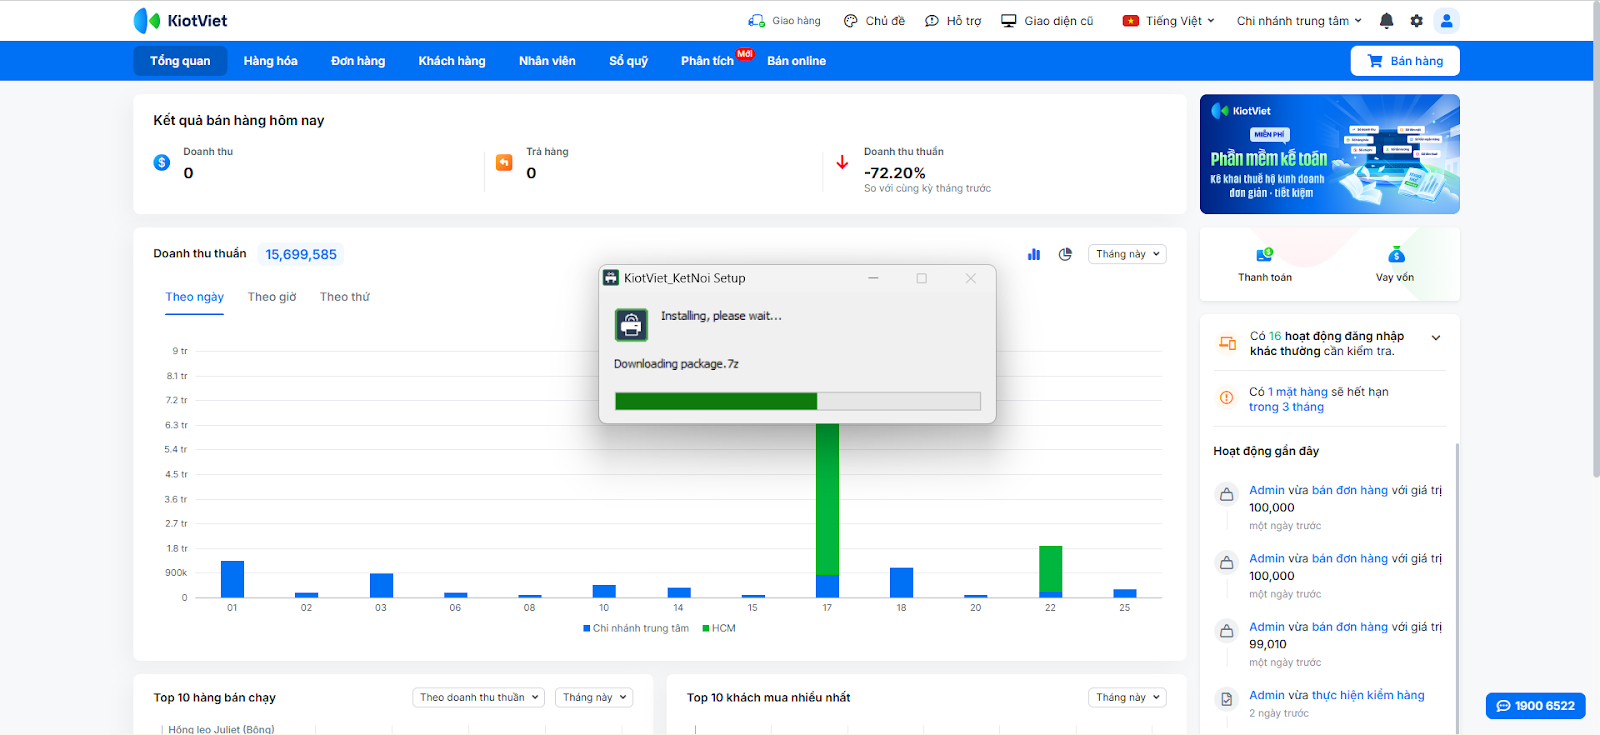Click the Phần mềm kế toán banner
Image resolution: width=1600 pixels, height=735 pixels.
click(1329, 154)
